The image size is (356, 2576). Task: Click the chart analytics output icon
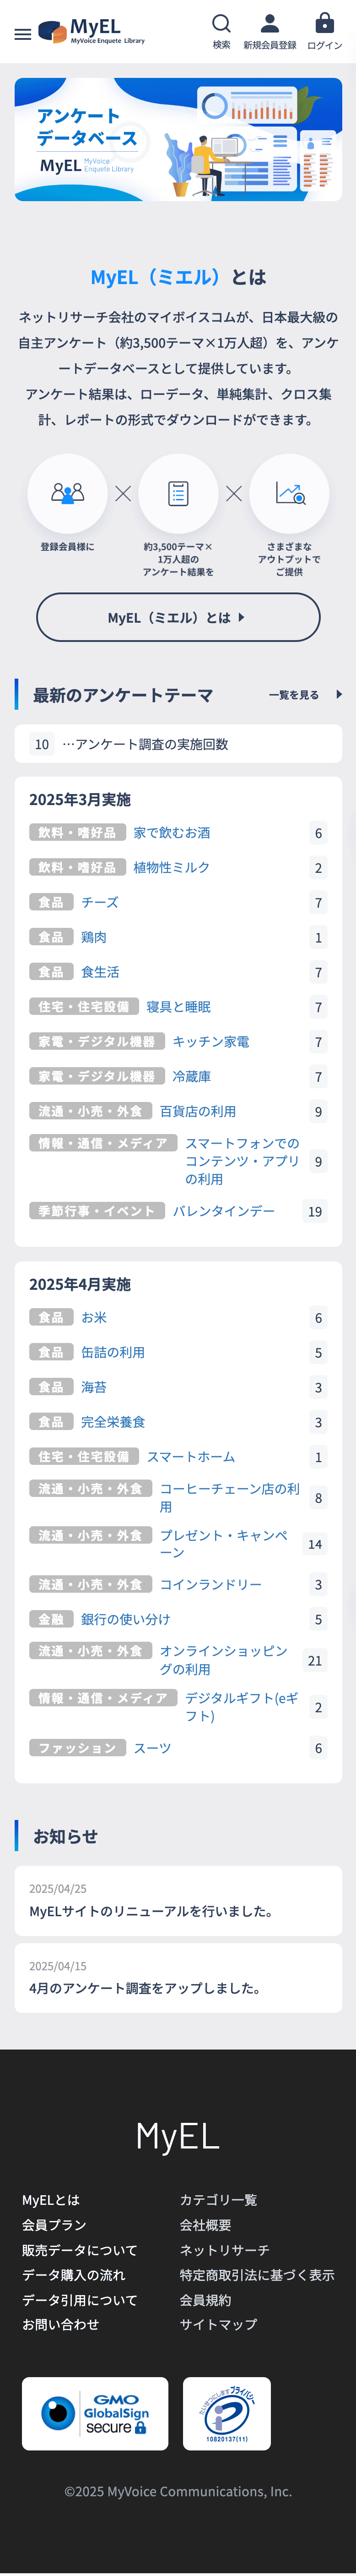(x=289, y=493)
